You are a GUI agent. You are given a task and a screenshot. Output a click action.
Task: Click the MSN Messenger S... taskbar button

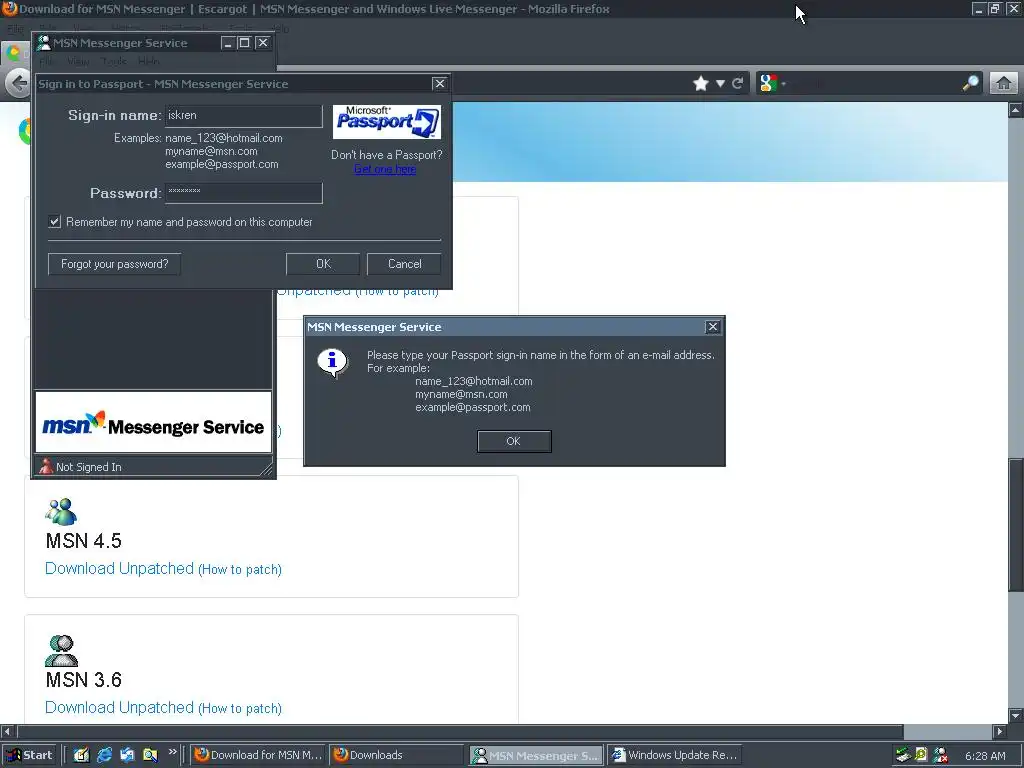coord(536,755)
